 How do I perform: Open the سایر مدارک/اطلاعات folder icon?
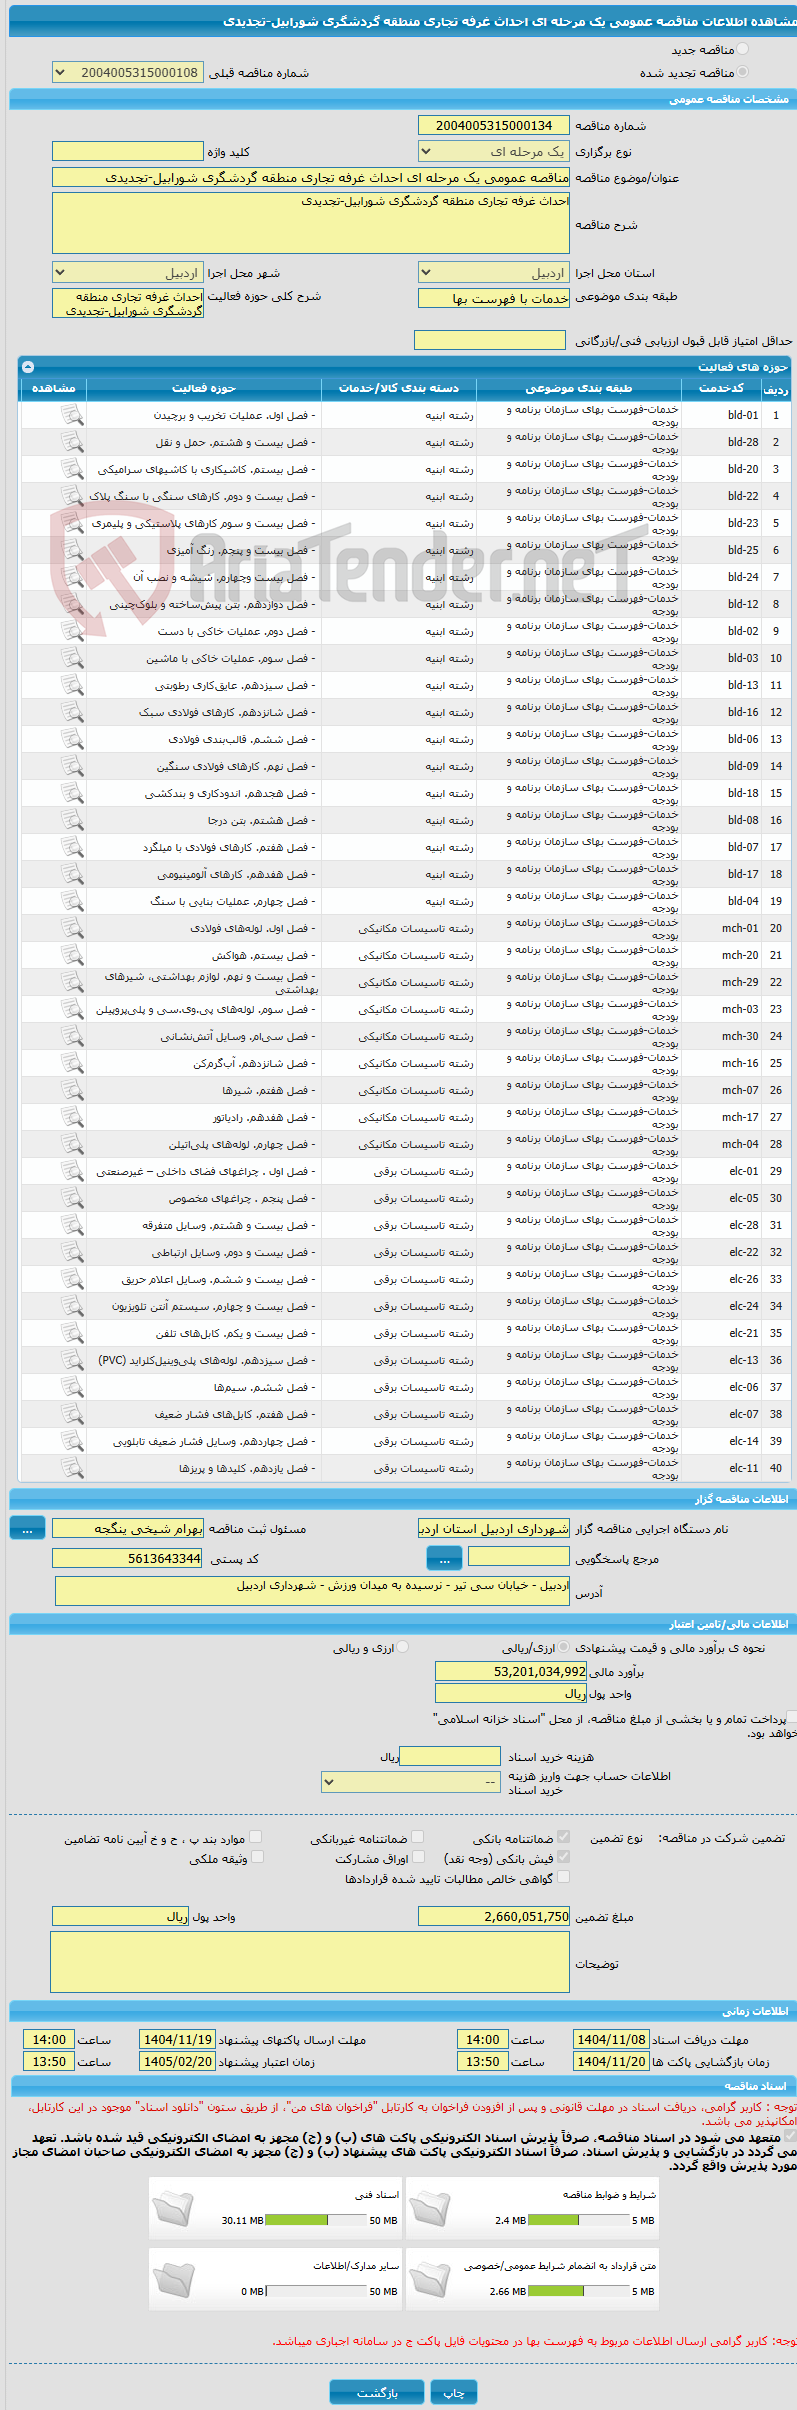173,2279
